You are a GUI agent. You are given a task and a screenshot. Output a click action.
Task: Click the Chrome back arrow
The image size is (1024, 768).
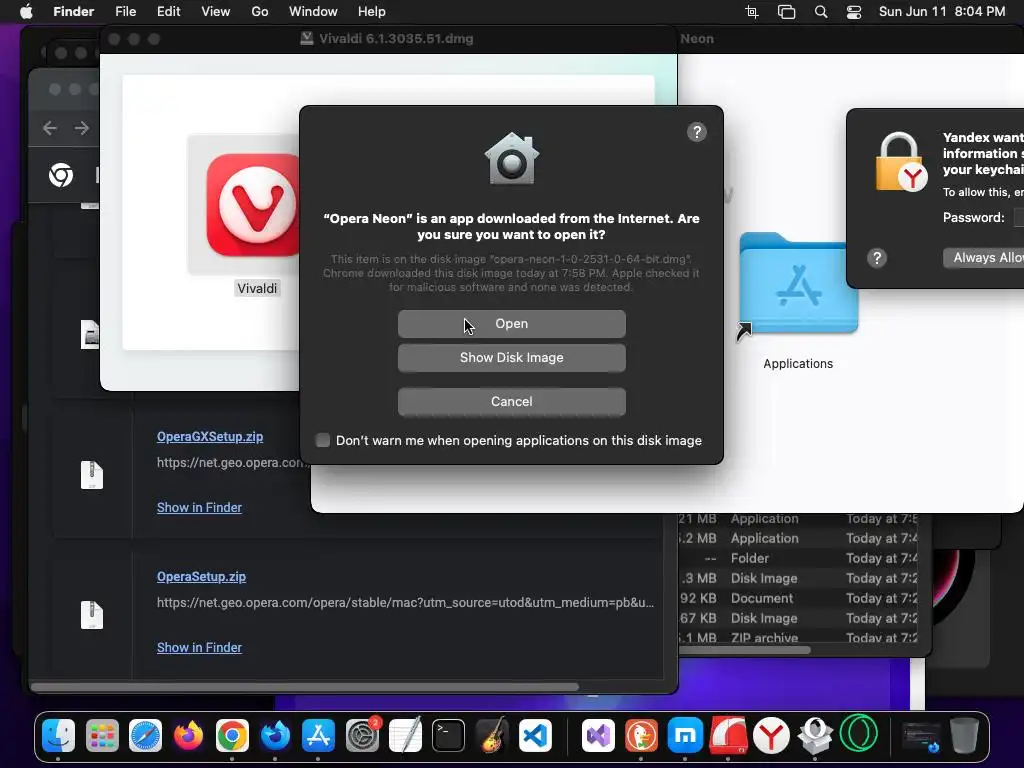coord(50,128)
